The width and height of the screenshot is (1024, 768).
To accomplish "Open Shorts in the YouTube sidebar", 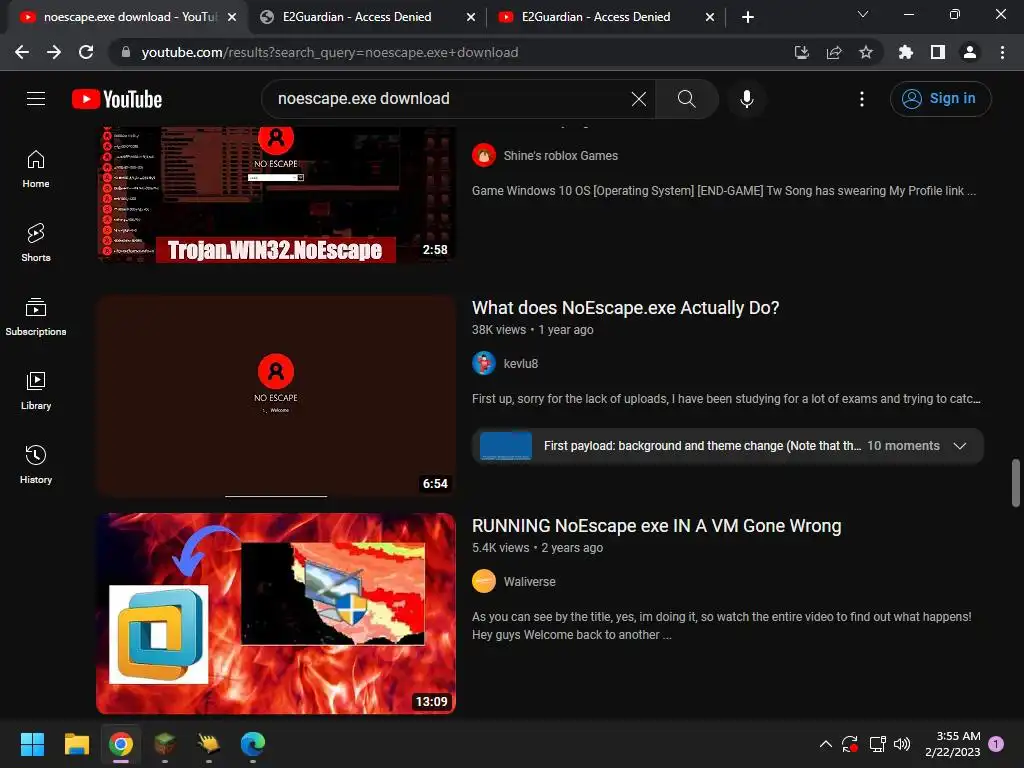I will click(x=36, y=243).
